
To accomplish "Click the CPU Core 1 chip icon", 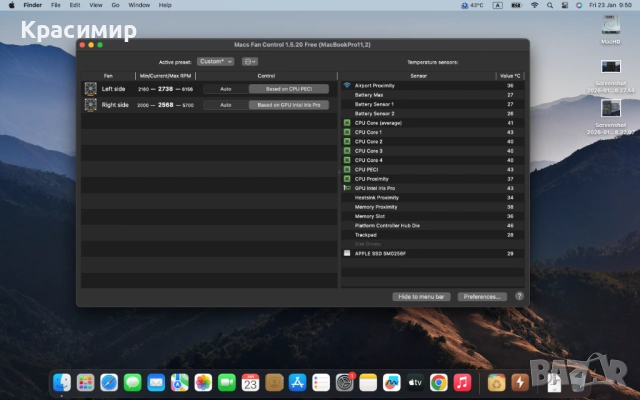I will 347,132.
